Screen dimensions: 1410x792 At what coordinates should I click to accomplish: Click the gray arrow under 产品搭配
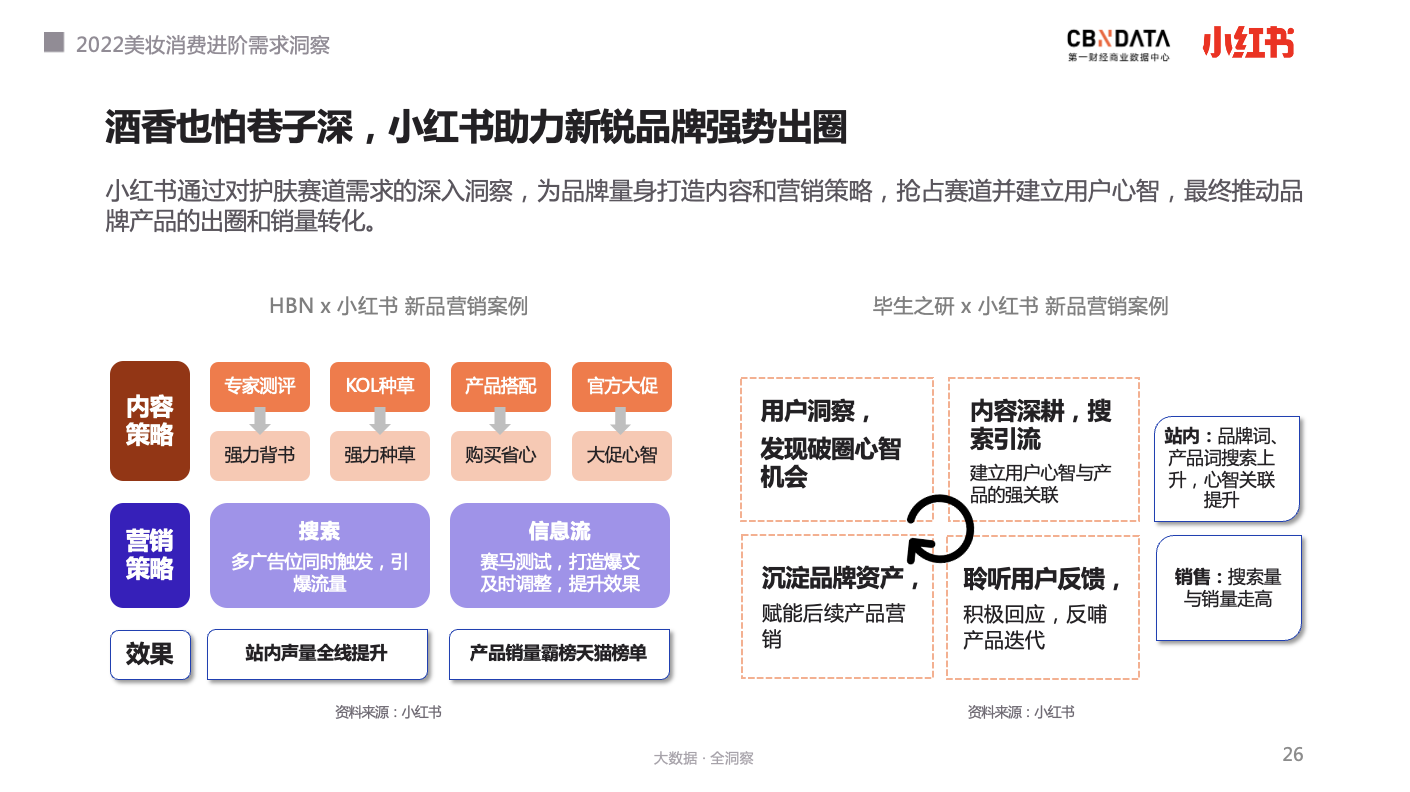click(x=500, y=420)
